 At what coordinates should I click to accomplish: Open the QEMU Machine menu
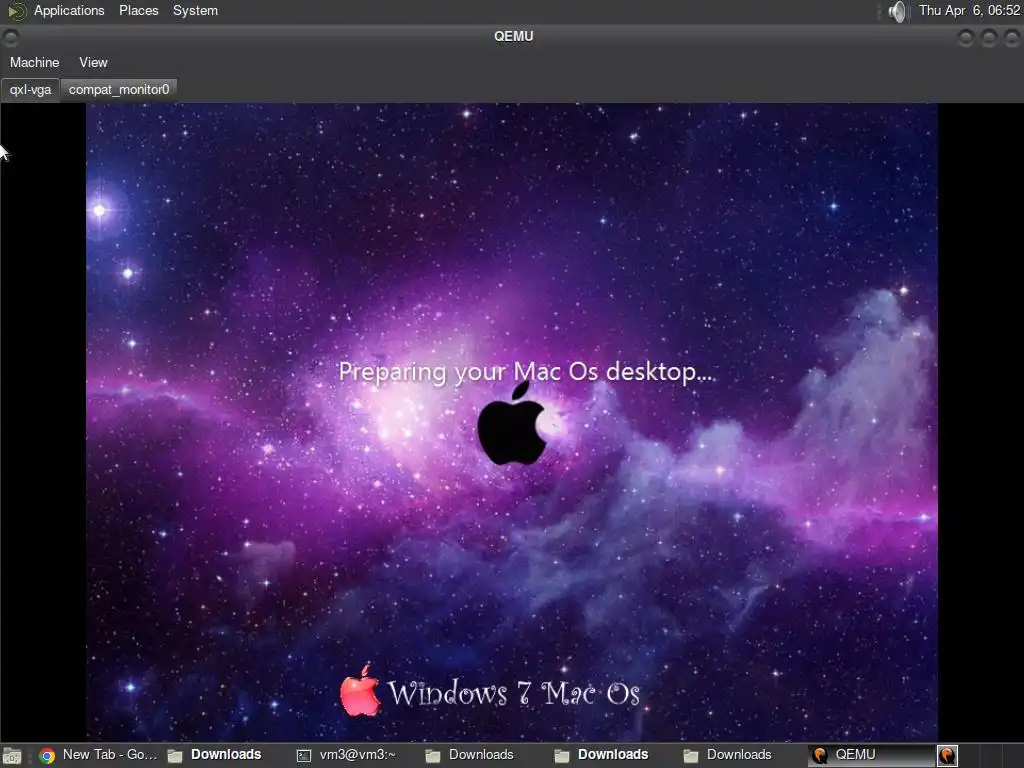pos(35,63)
